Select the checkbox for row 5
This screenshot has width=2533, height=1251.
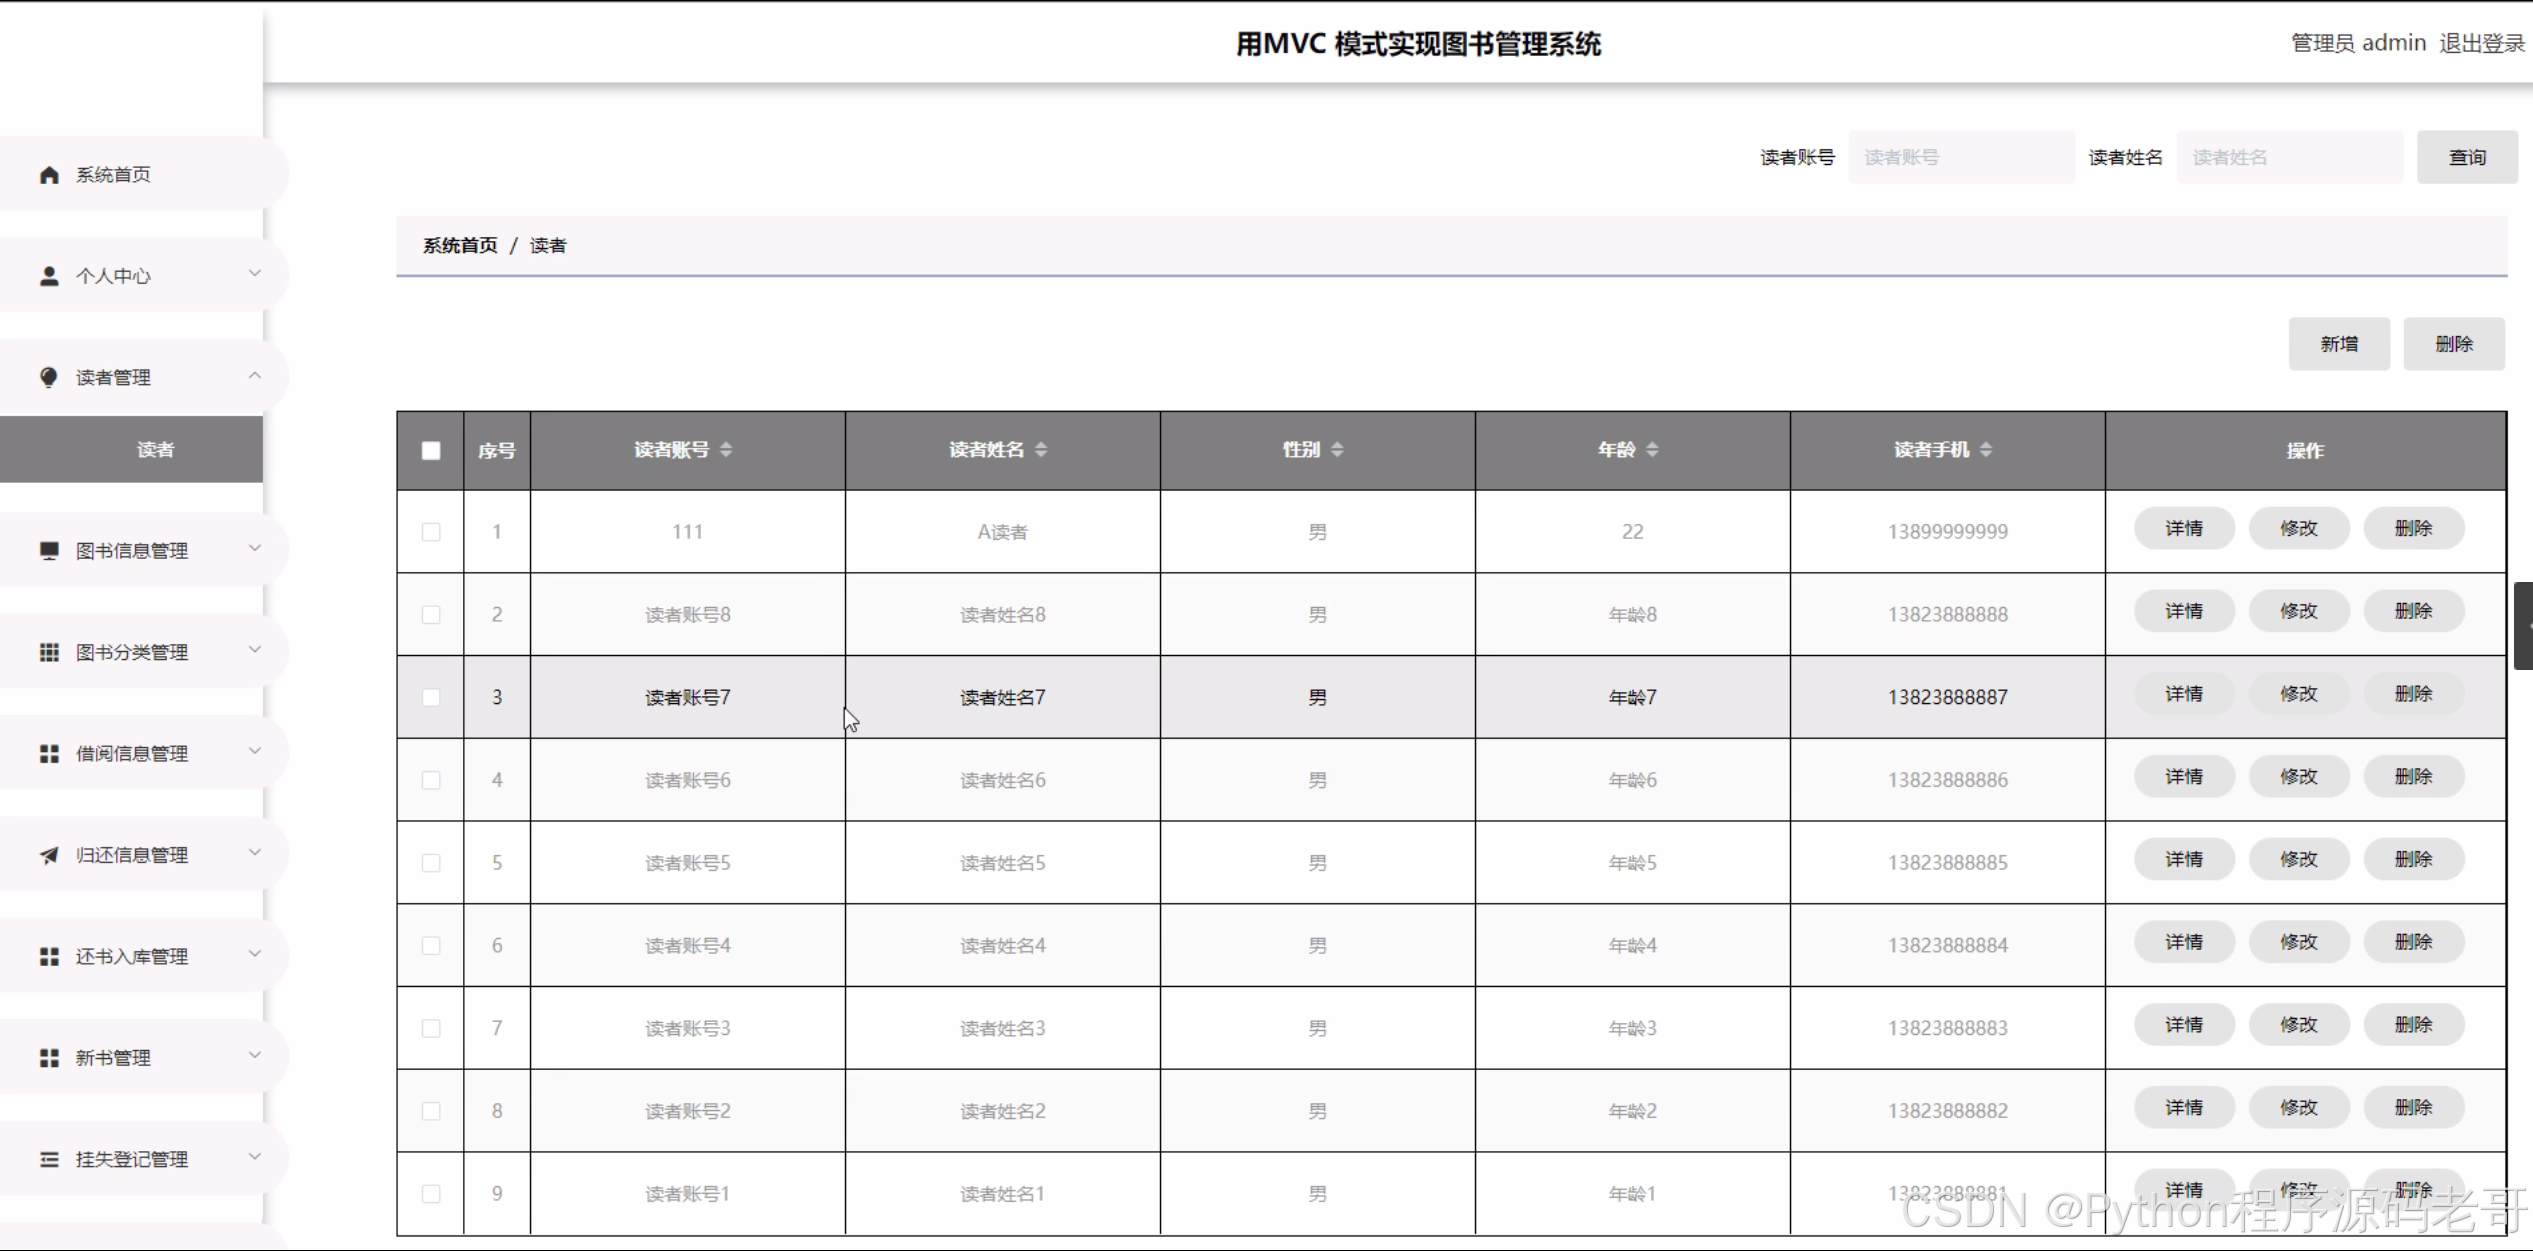pos(431,863)
